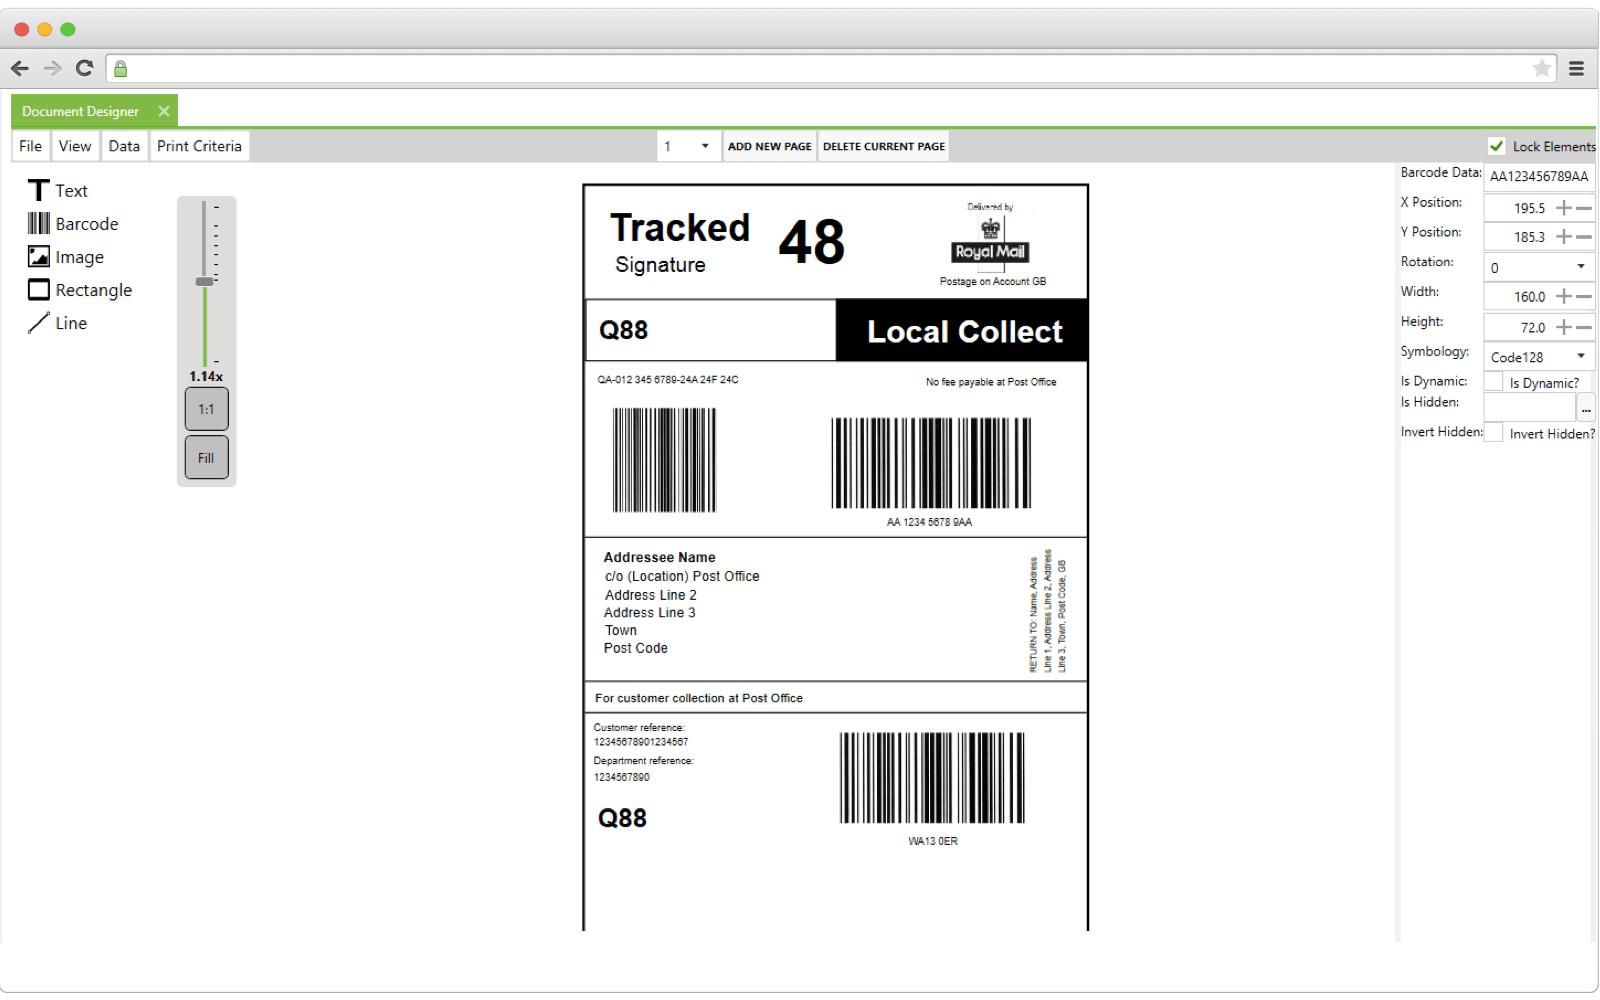The height and width of the screenshot is (1000, 1600).
Task: Click the zoom slider handle
Action: click(x=205, y=282)
